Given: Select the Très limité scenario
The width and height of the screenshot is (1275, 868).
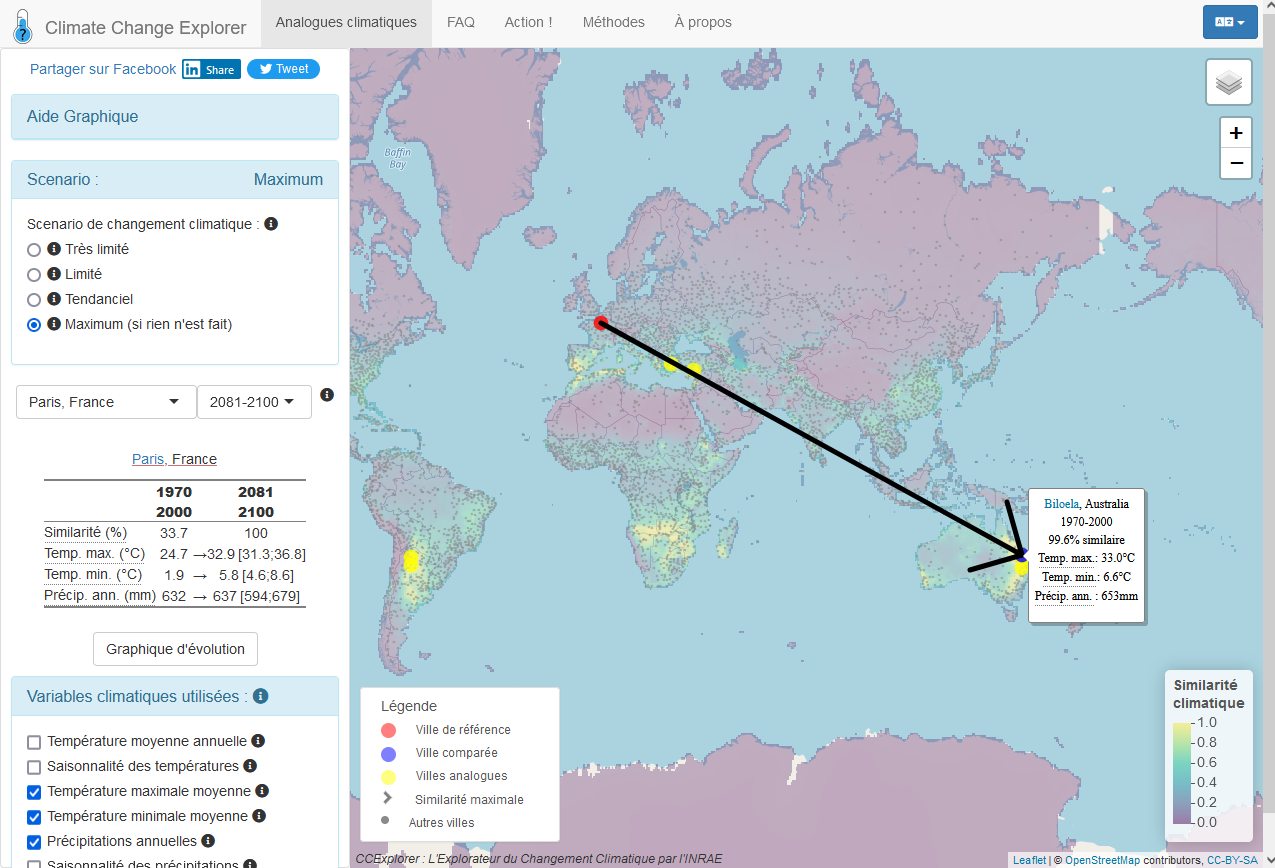Looking at the screenshot, I should coord(34,250).
